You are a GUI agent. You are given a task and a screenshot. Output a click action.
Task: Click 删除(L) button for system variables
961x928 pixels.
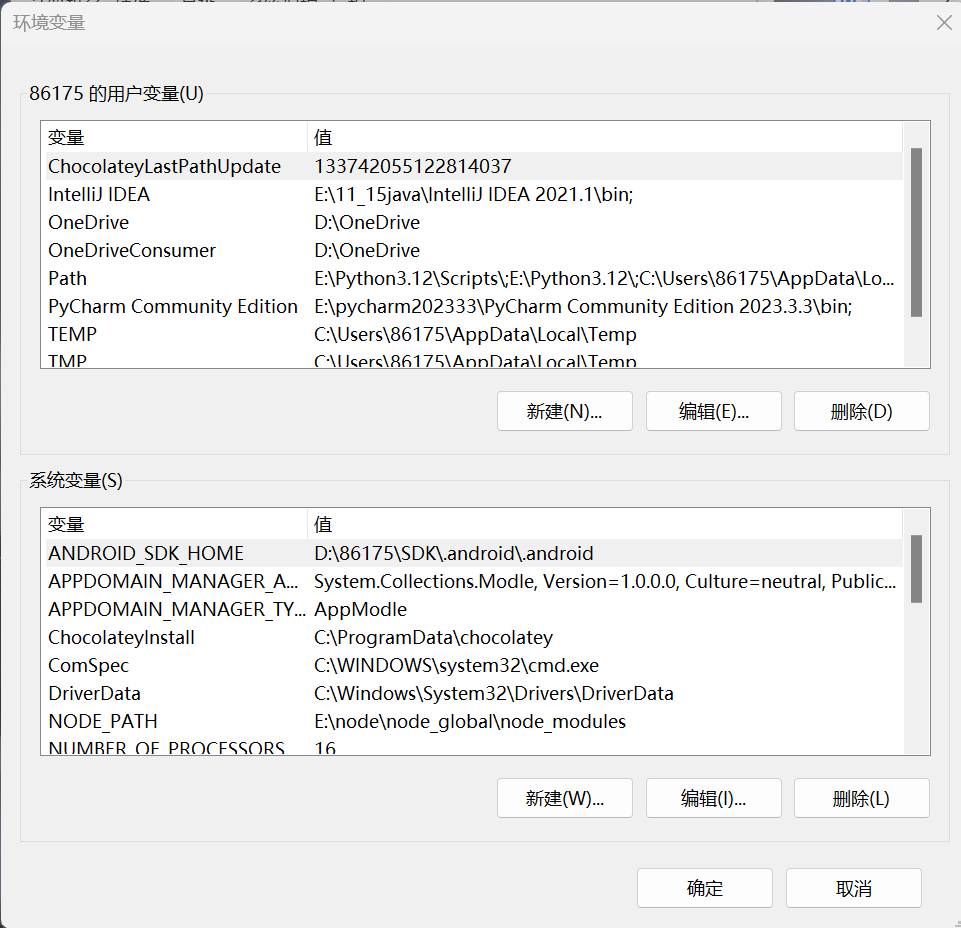tap(861, 798)
